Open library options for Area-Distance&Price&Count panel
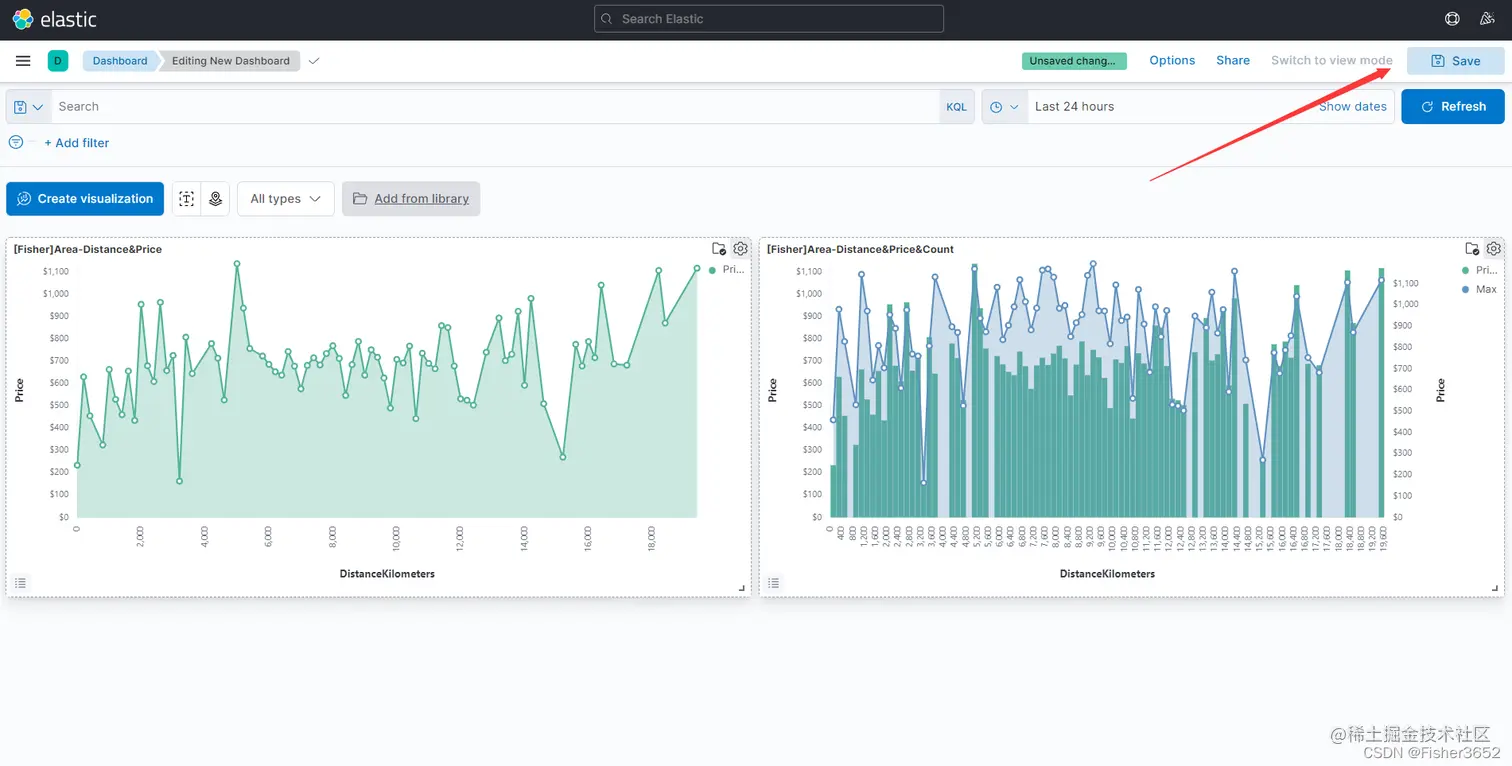This screenshot has width=1512, height=766. [x=1471, y=249]
